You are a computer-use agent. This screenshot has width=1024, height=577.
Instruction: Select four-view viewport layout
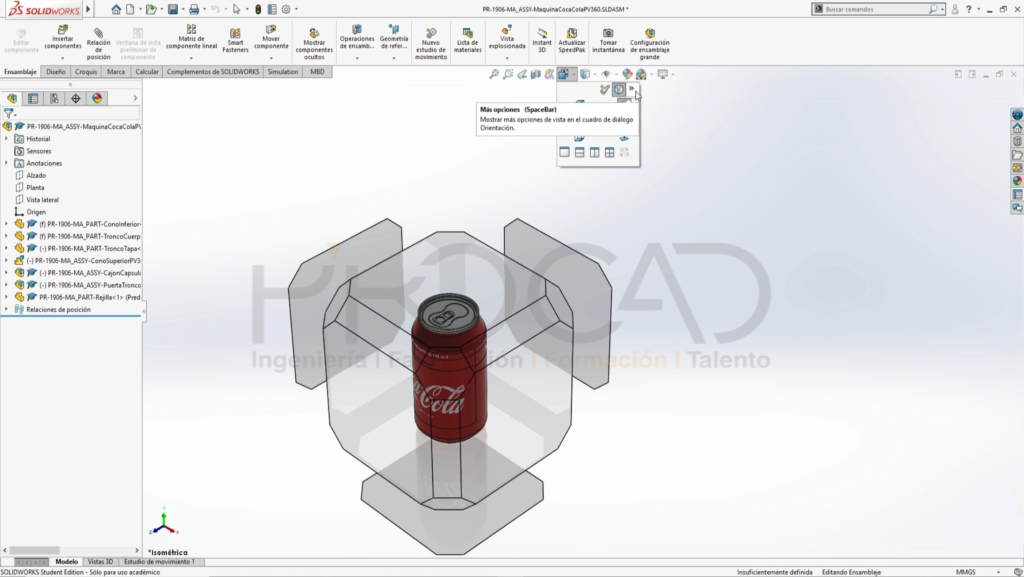pyautogui.click(x=609, y=152)
